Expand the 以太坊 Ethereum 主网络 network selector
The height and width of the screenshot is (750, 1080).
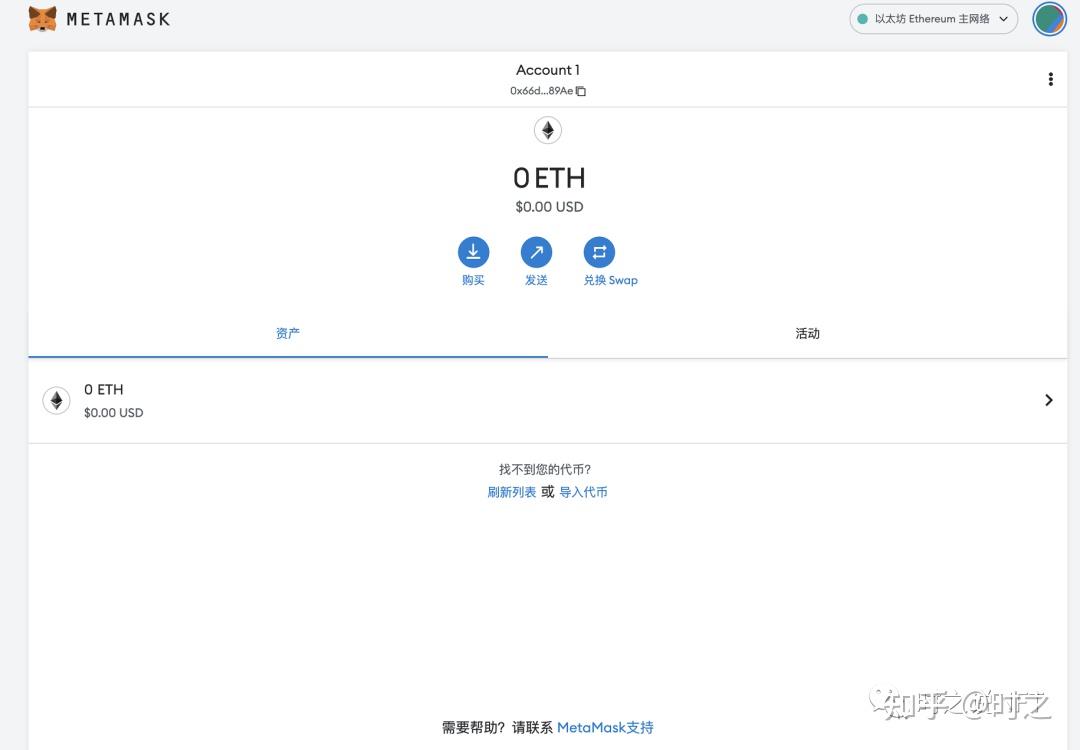pos(933,18)
